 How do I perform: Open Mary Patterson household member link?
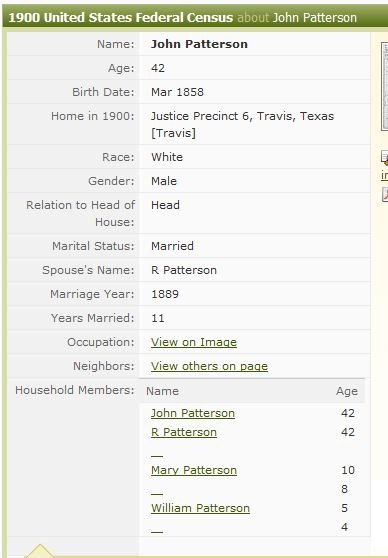(x=194, y=470)
